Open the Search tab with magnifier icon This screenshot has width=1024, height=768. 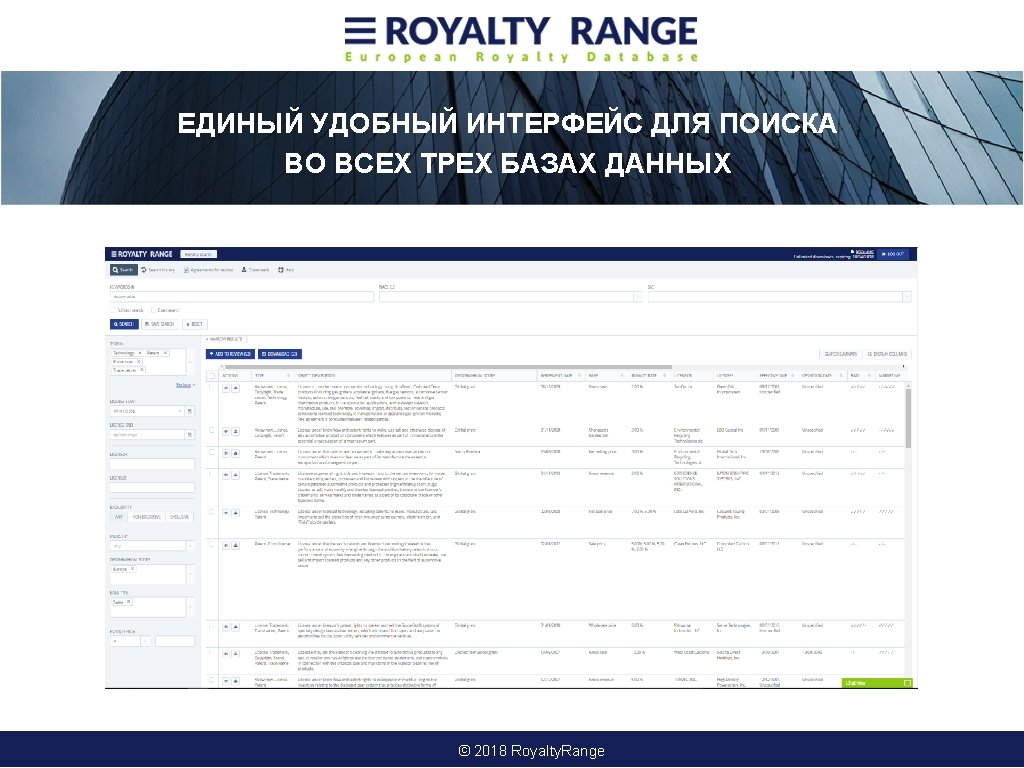123,270
